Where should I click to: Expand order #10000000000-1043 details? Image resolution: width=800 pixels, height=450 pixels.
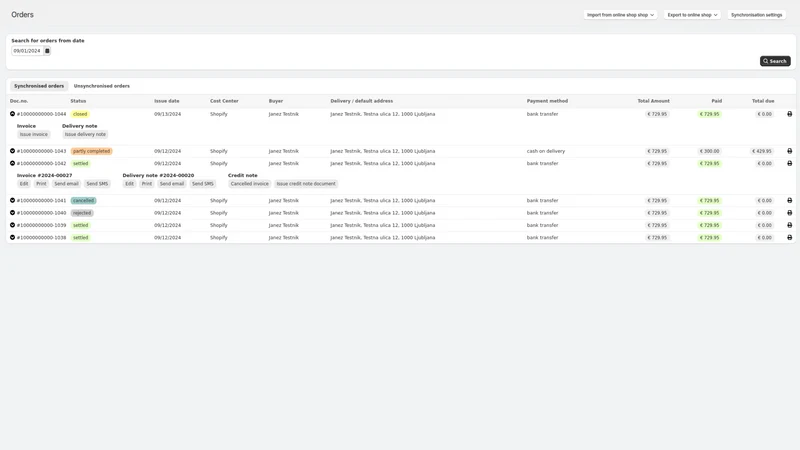click(12, 151)
